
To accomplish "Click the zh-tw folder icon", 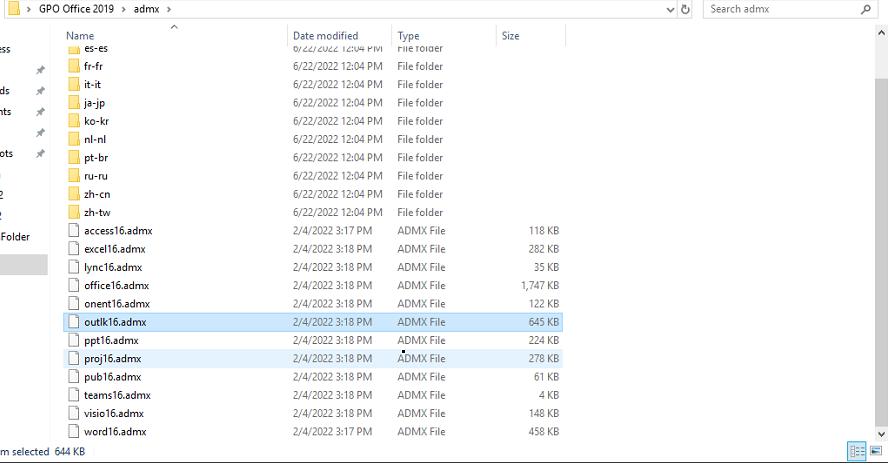I will click(x=74, y=212).
